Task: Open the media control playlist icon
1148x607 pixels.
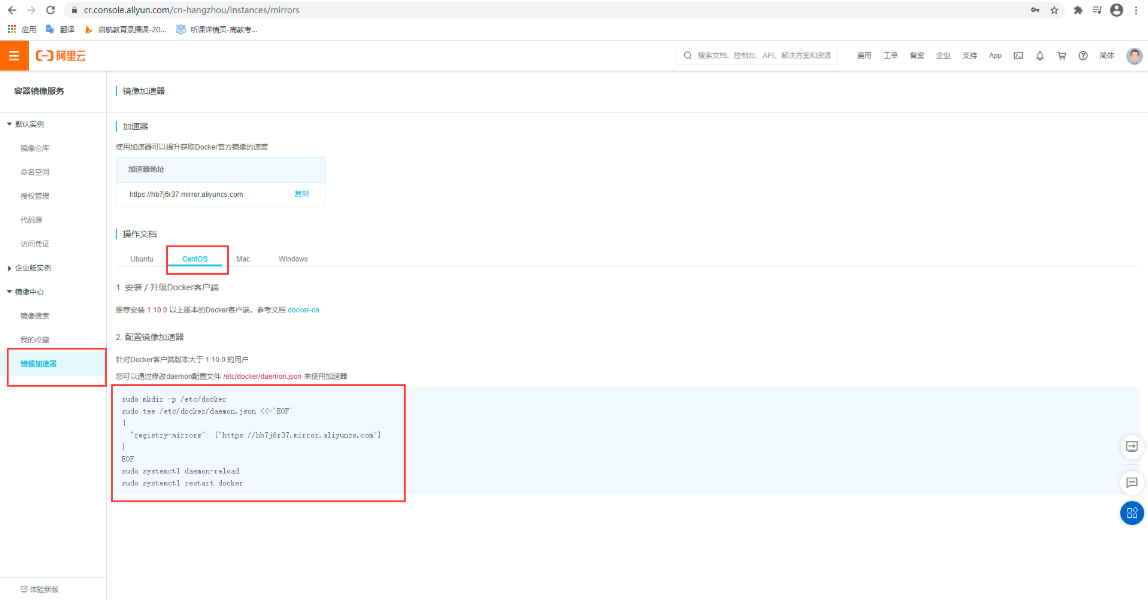Action: point(1097,10)
